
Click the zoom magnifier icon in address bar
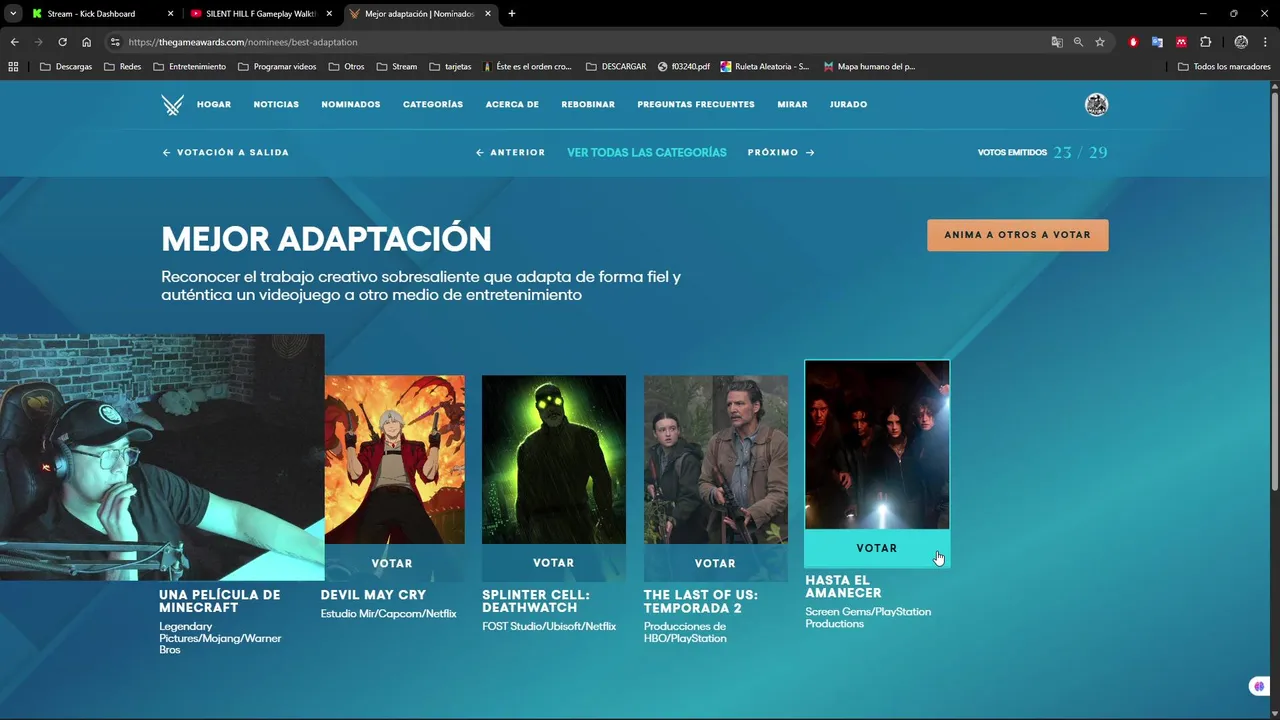point(1078,42)
